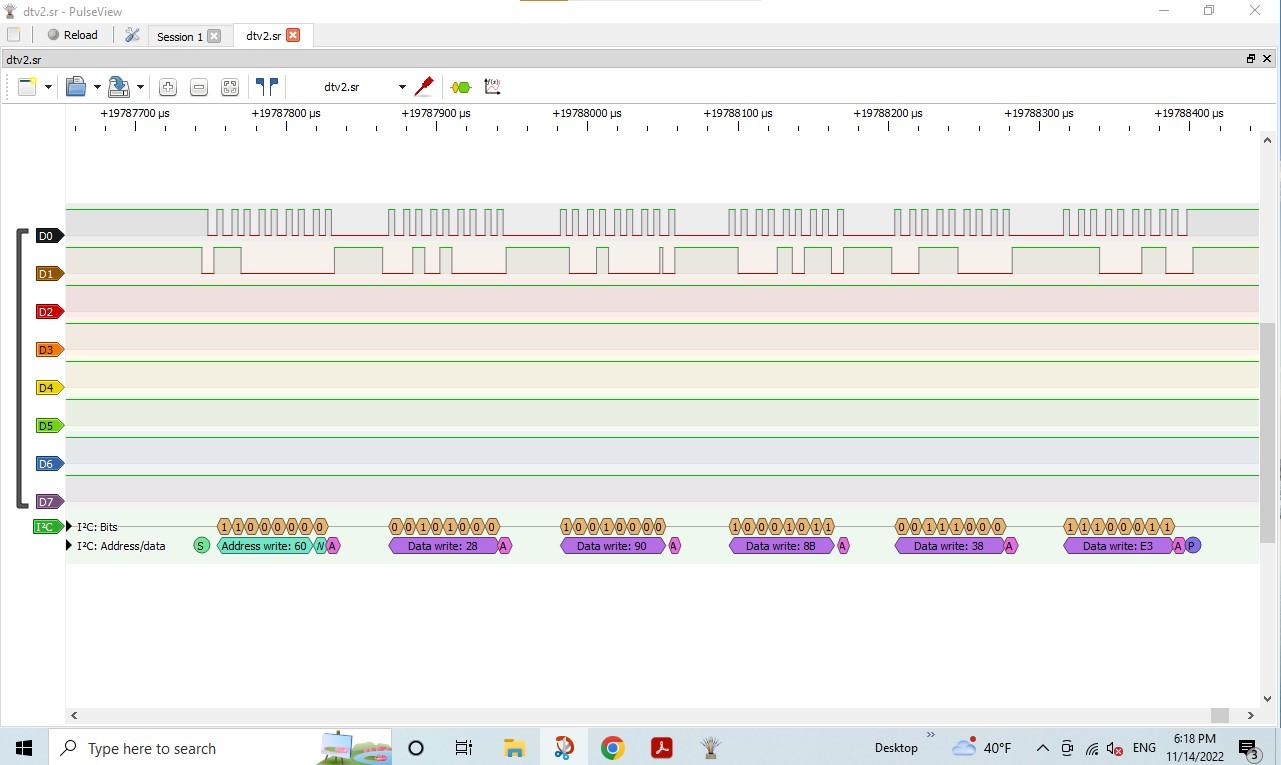The image size is (1281, 765).
Task: Toggle the show cursors button
Action: (x=267, y=87)
